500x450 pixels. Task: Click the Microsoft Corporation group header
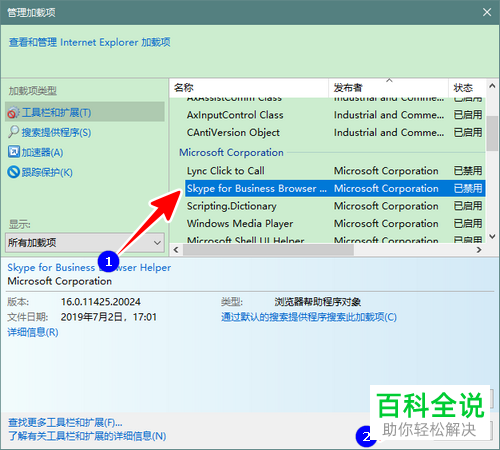[231, 152]
